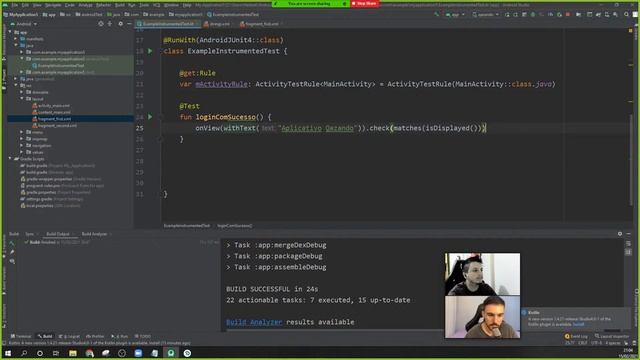
Task: Switch to the Sync tab in the build panel
Action: [x=29, y=234]
